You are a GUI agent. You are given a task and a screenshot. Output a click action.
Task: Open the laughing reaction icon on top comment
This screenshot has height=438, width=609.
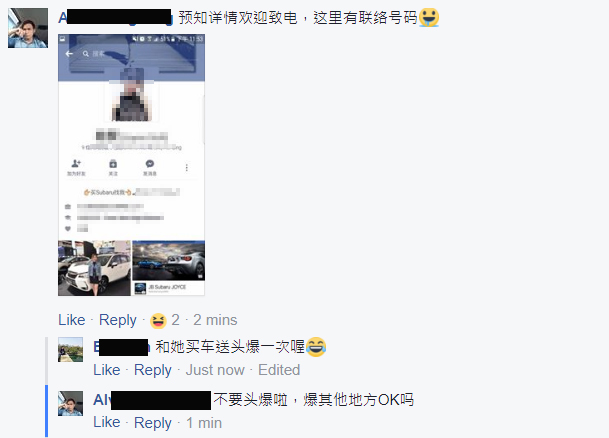pyautogui.click(x=158, y=320)
